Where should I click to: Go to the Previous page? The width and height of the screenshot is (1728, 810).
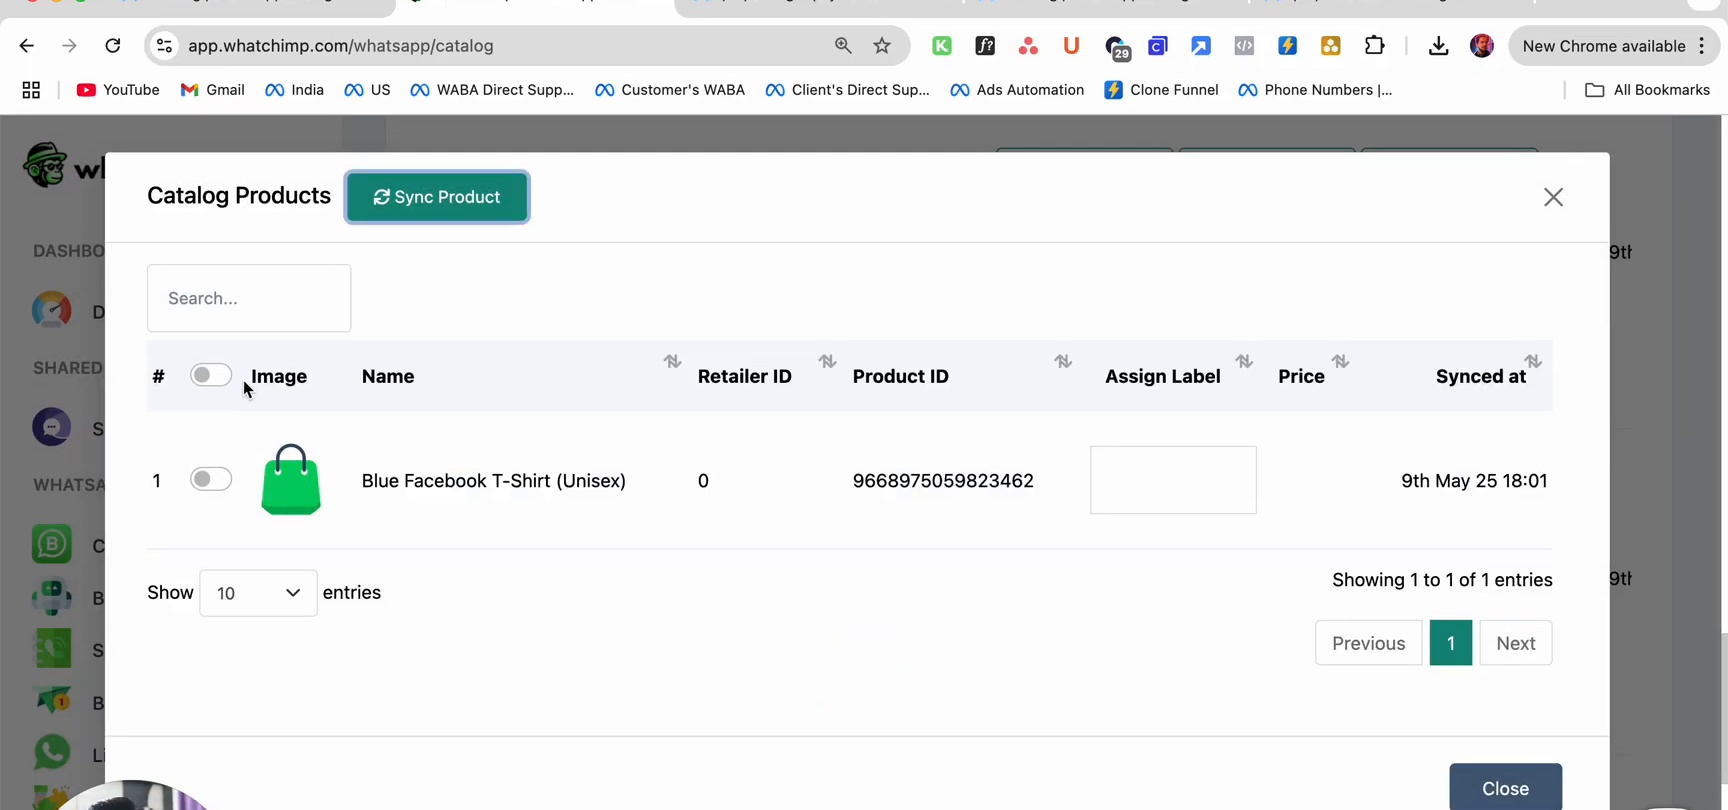coord(1368,643)
